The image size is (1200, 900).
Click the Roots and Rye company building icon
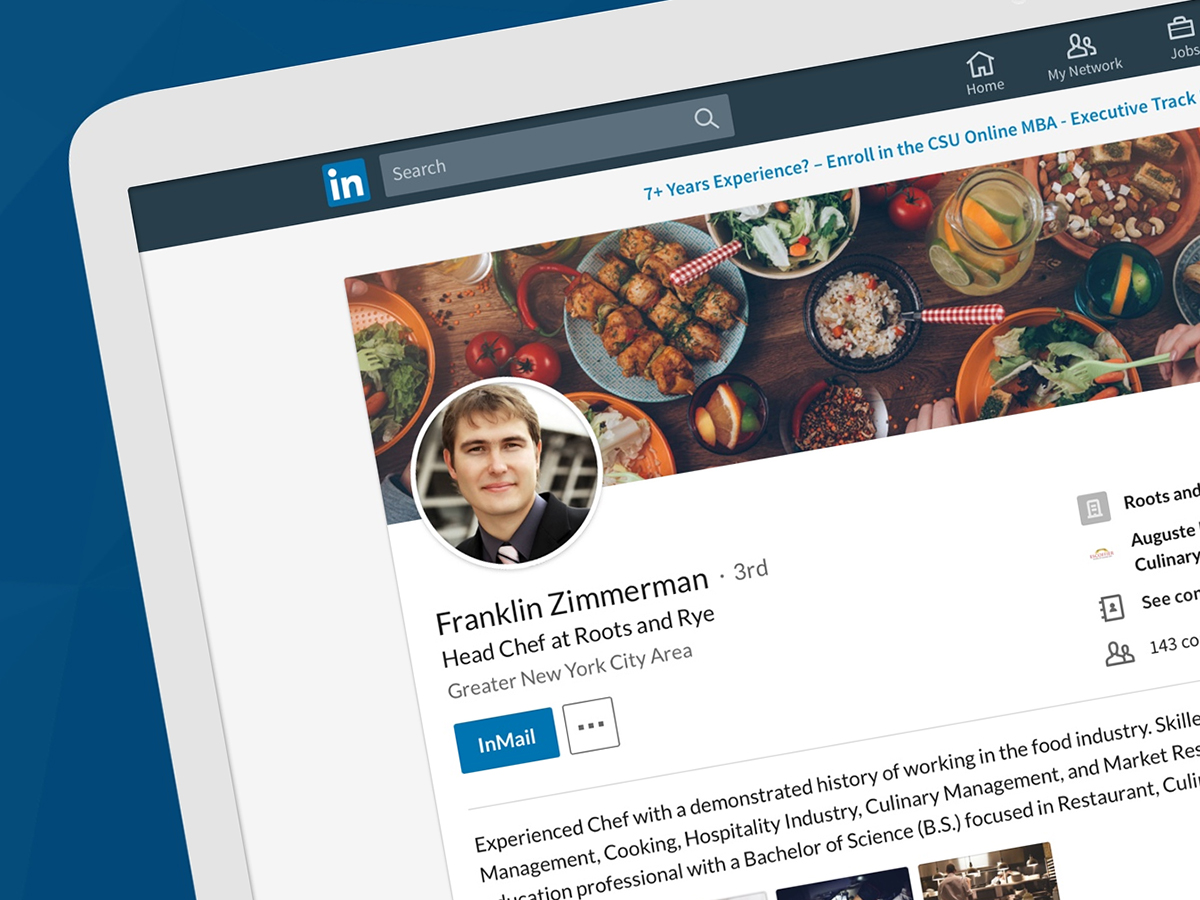click(x=1094, y=508)
